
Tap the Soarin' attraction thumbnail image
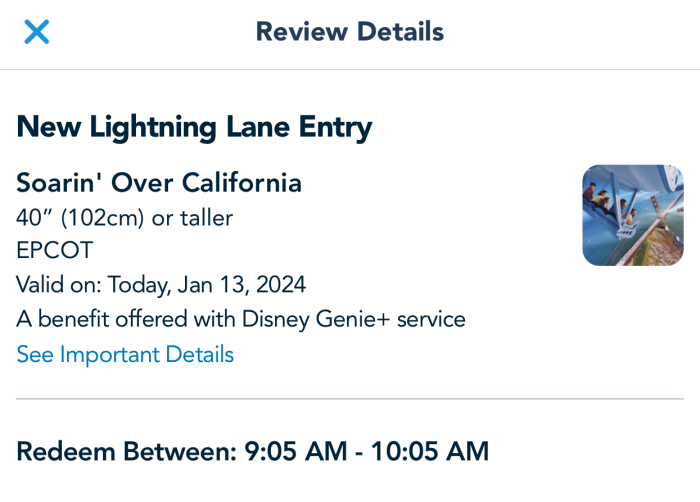coord(633,215)
